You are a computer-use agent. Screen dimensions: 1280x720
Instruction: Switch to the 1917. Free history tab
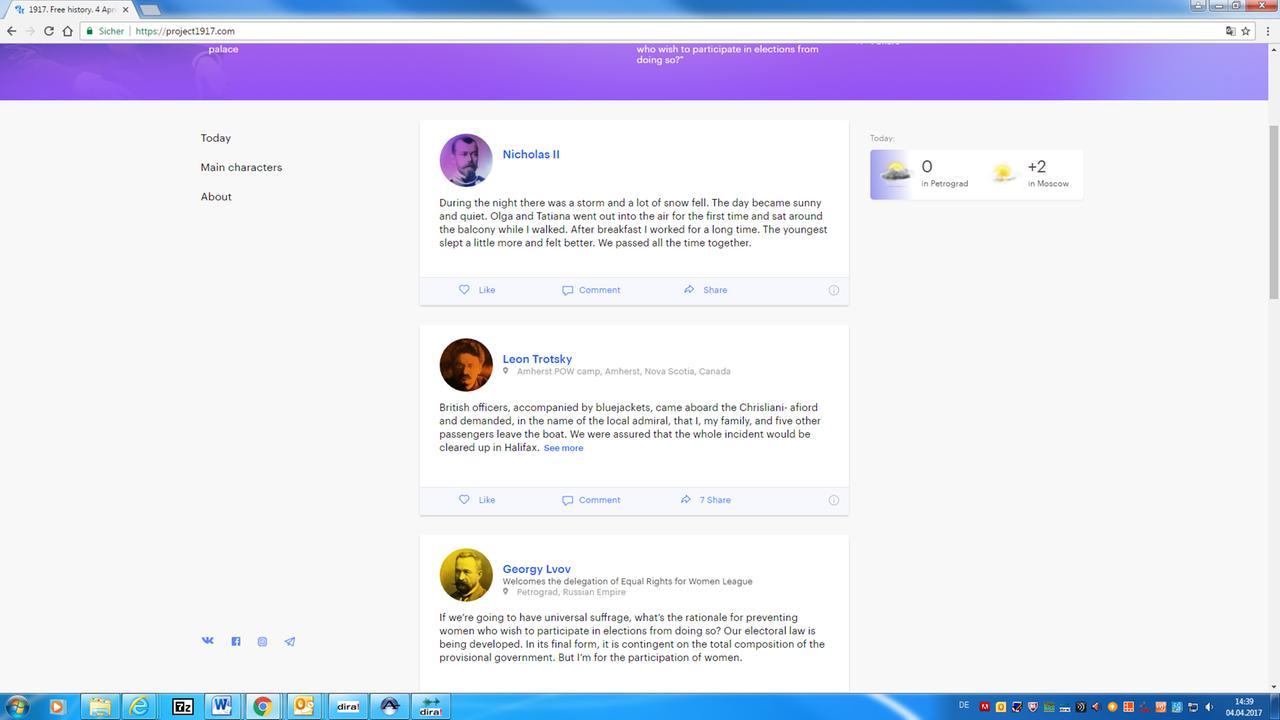pos(70,9)
